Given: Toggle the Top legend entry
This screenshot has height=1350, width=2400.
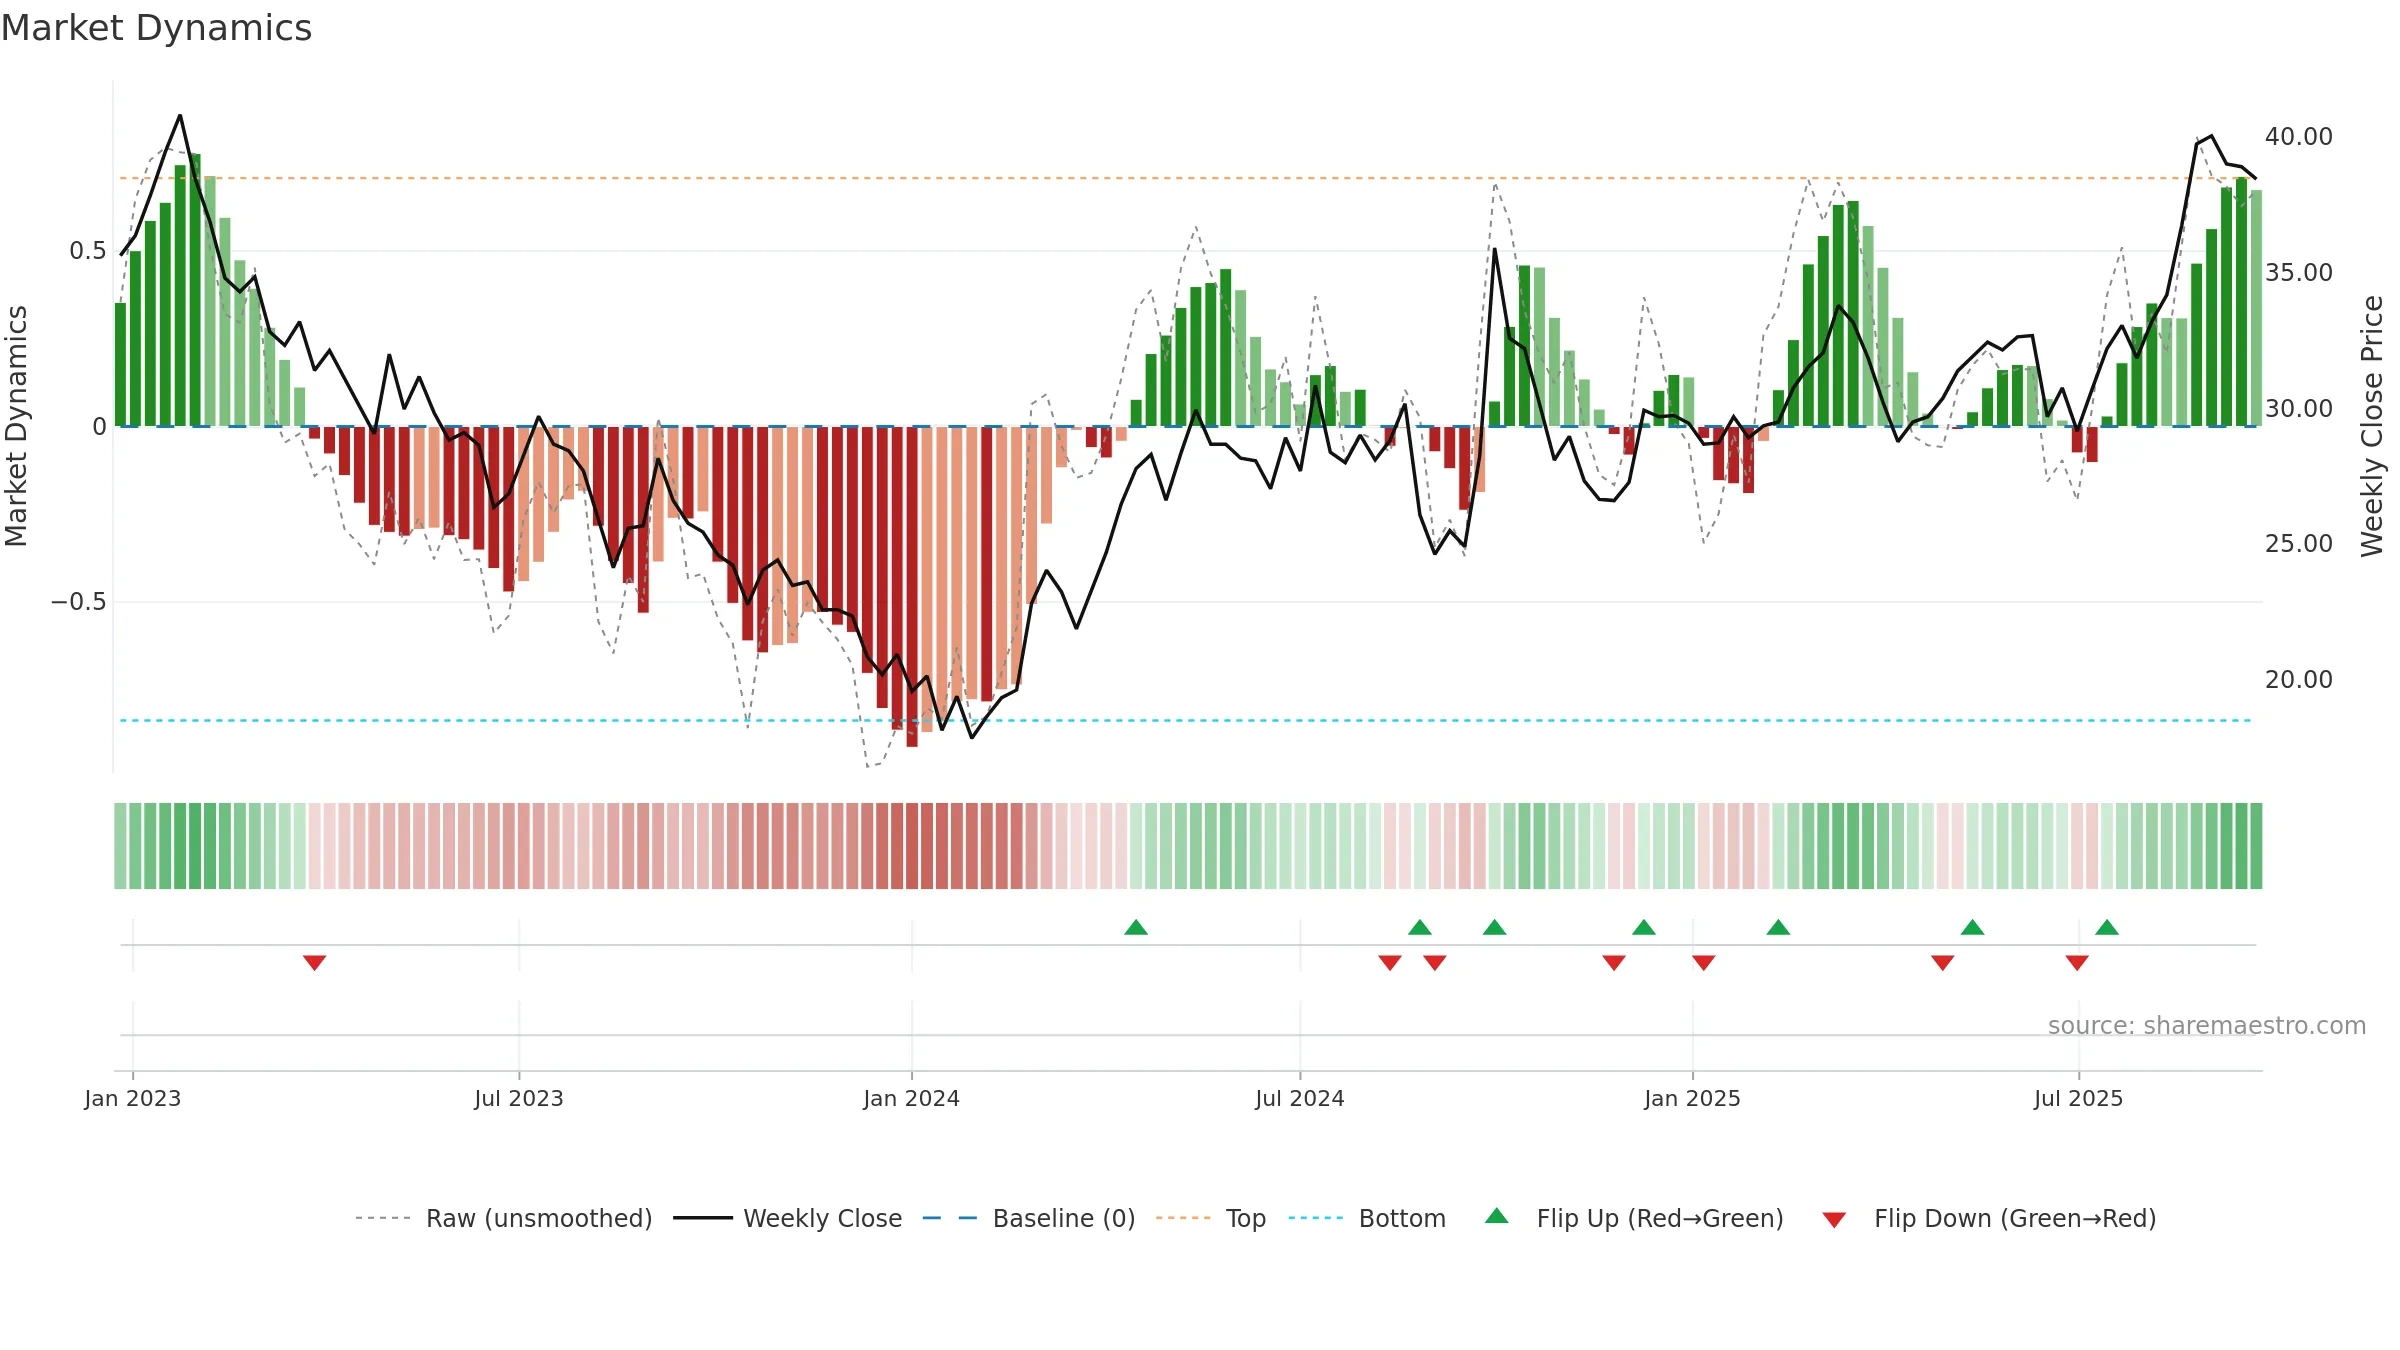Looking at the screenshot, I should pyautogui.click(x=1211, y=1218).
